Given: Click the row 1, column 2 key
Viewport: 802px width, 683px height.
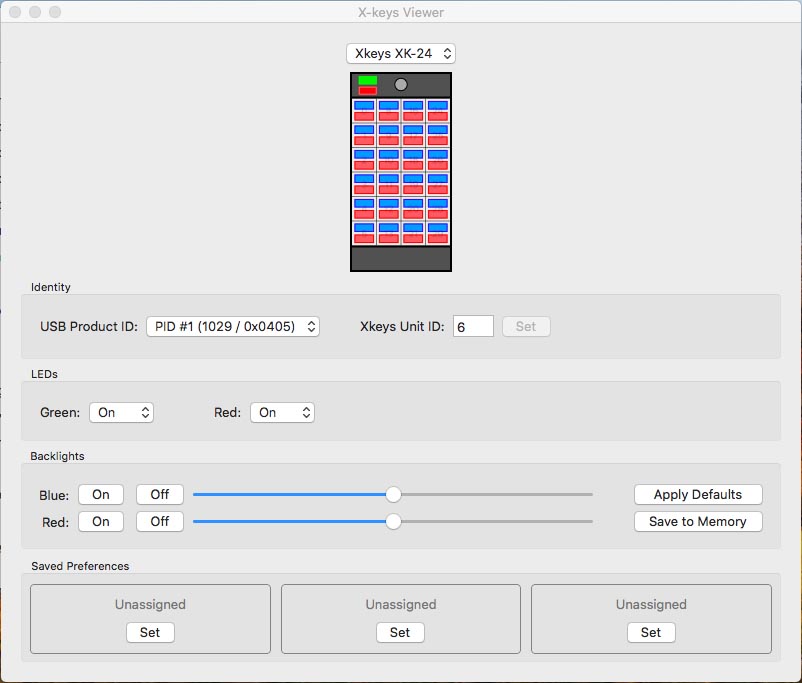Looking at the screenshot, I should (389, 111).
